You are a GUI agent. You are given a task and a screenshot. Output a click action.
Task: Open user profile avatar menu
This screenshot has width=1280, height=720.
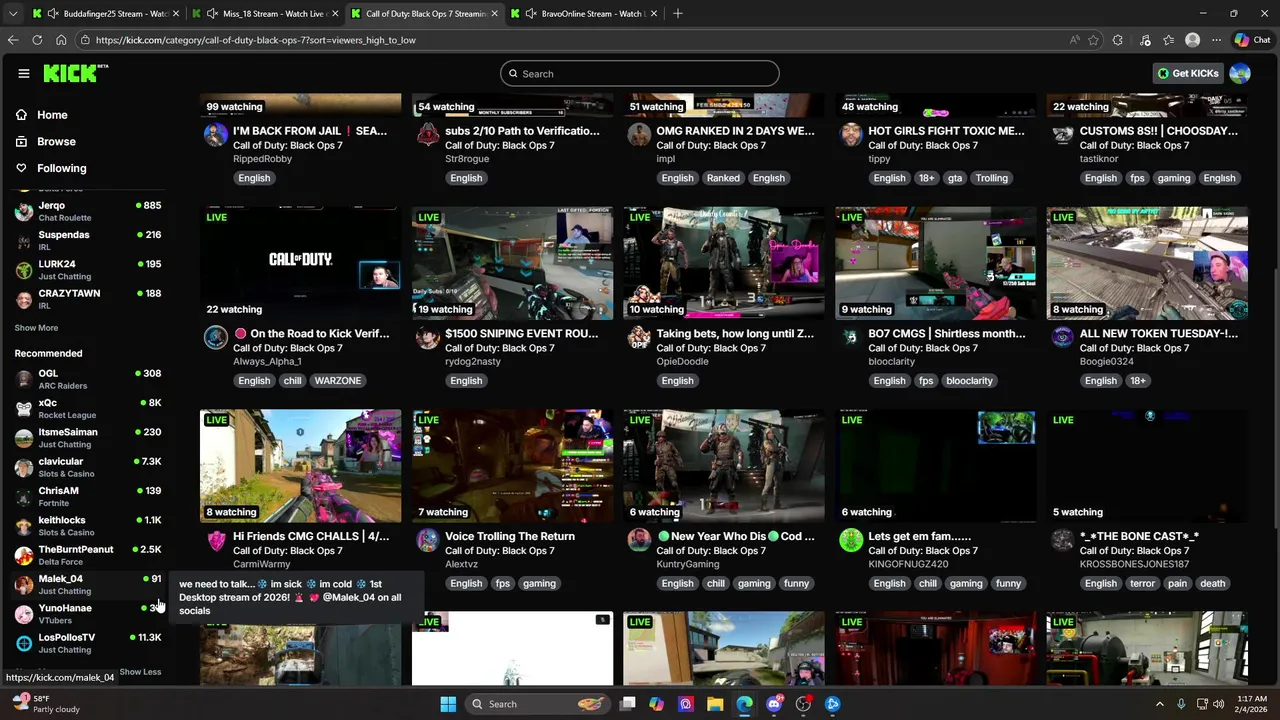click(1240, 73)
